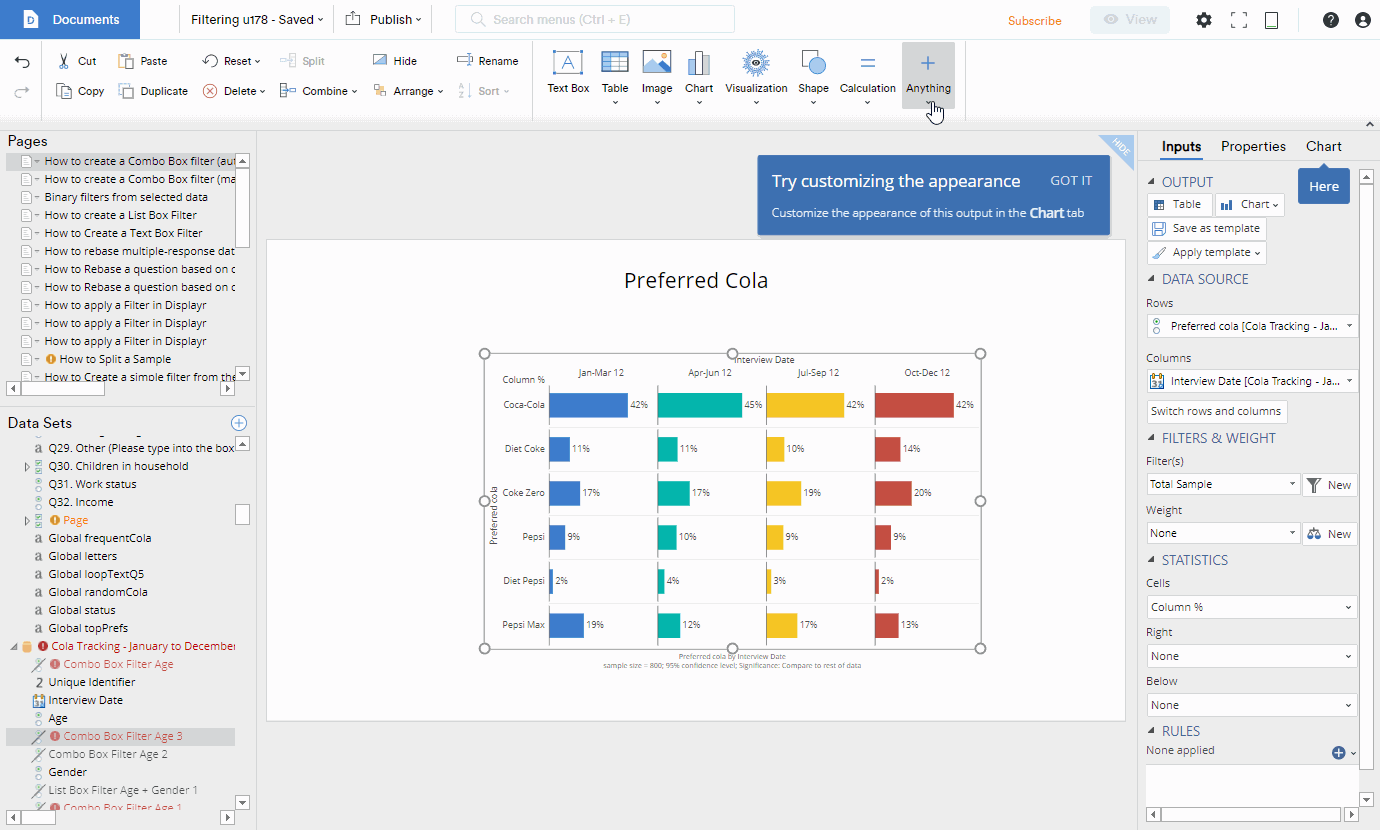Add a new data set with plus icon
This screenshot has width=1380, height=830.
[239, 423]
